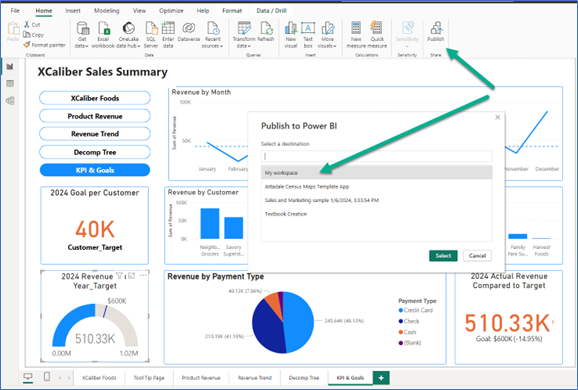Screen dimensions: 578x390
Task: Click the Credit Card legend item
Action: (415, 310)
